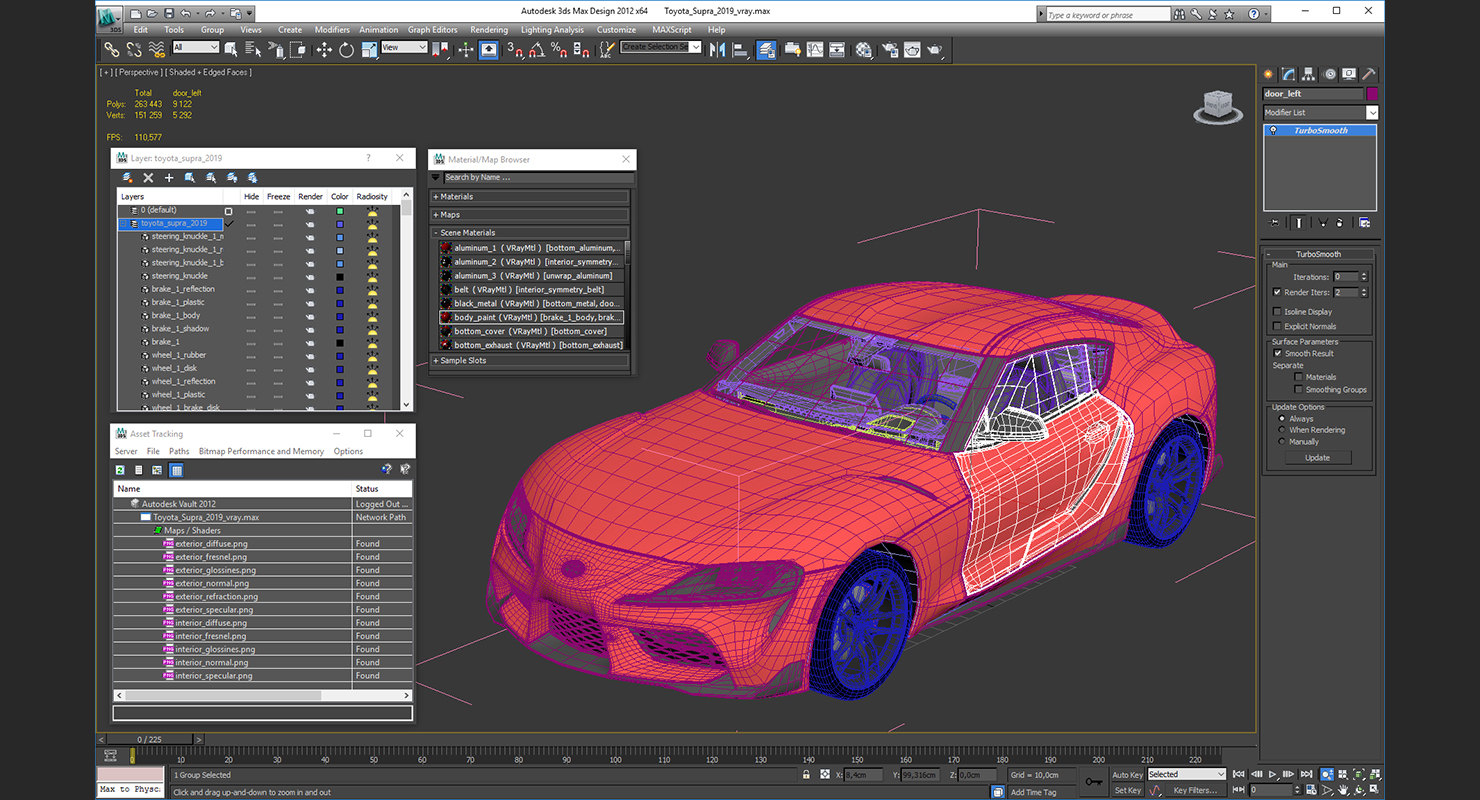Screen dimensions: 1480x800
Task: Open Select by Name dialog icon
Action: point(253,49)
